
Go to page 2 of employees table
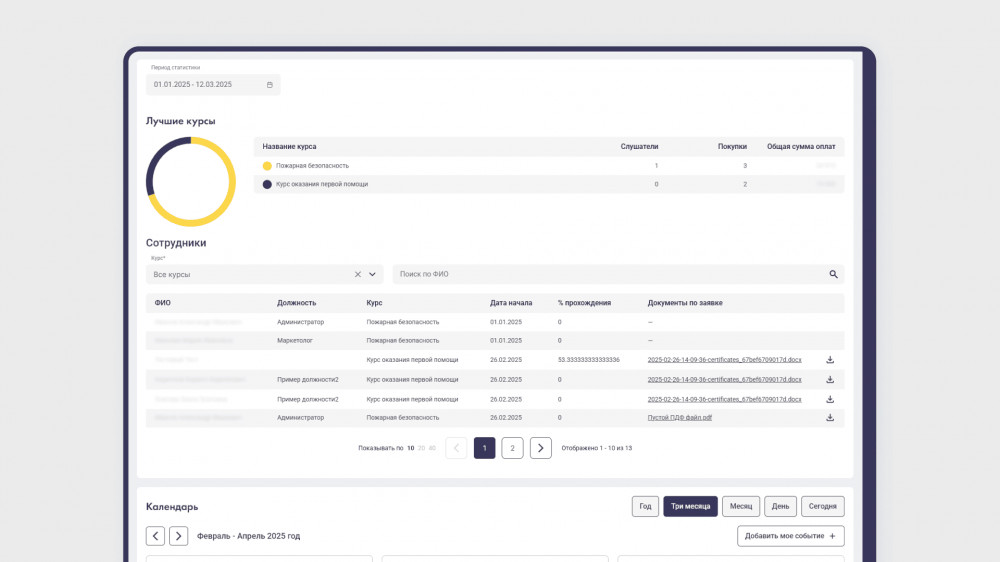point(512,448)
